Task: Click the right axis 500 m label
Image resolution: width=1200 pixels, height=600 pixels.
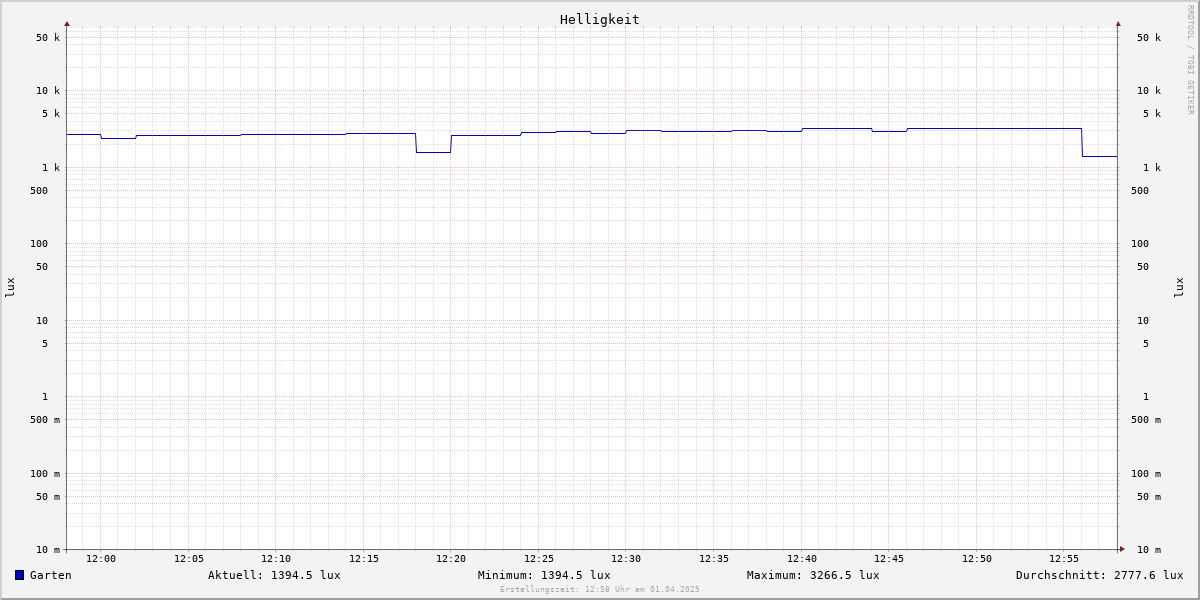Action: tap(1146, 420)
